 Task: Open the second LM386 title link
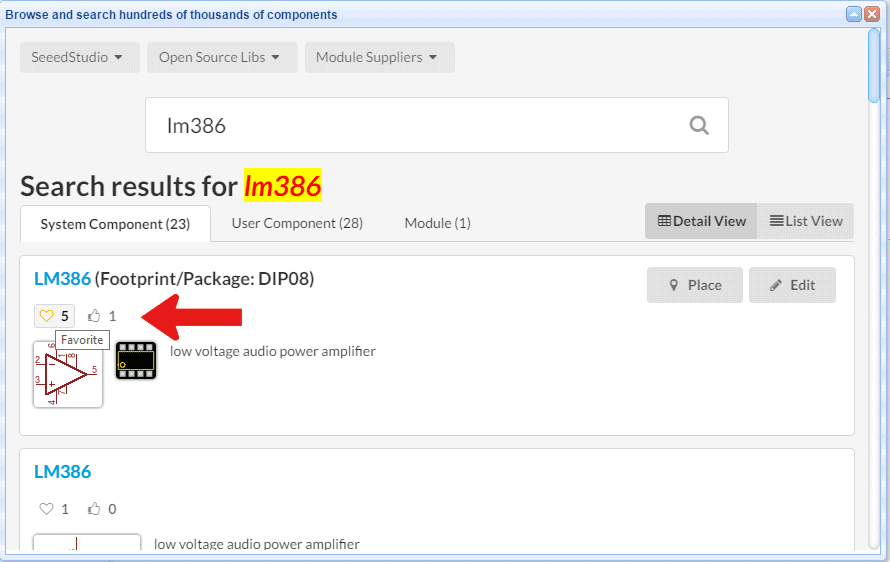62,472
